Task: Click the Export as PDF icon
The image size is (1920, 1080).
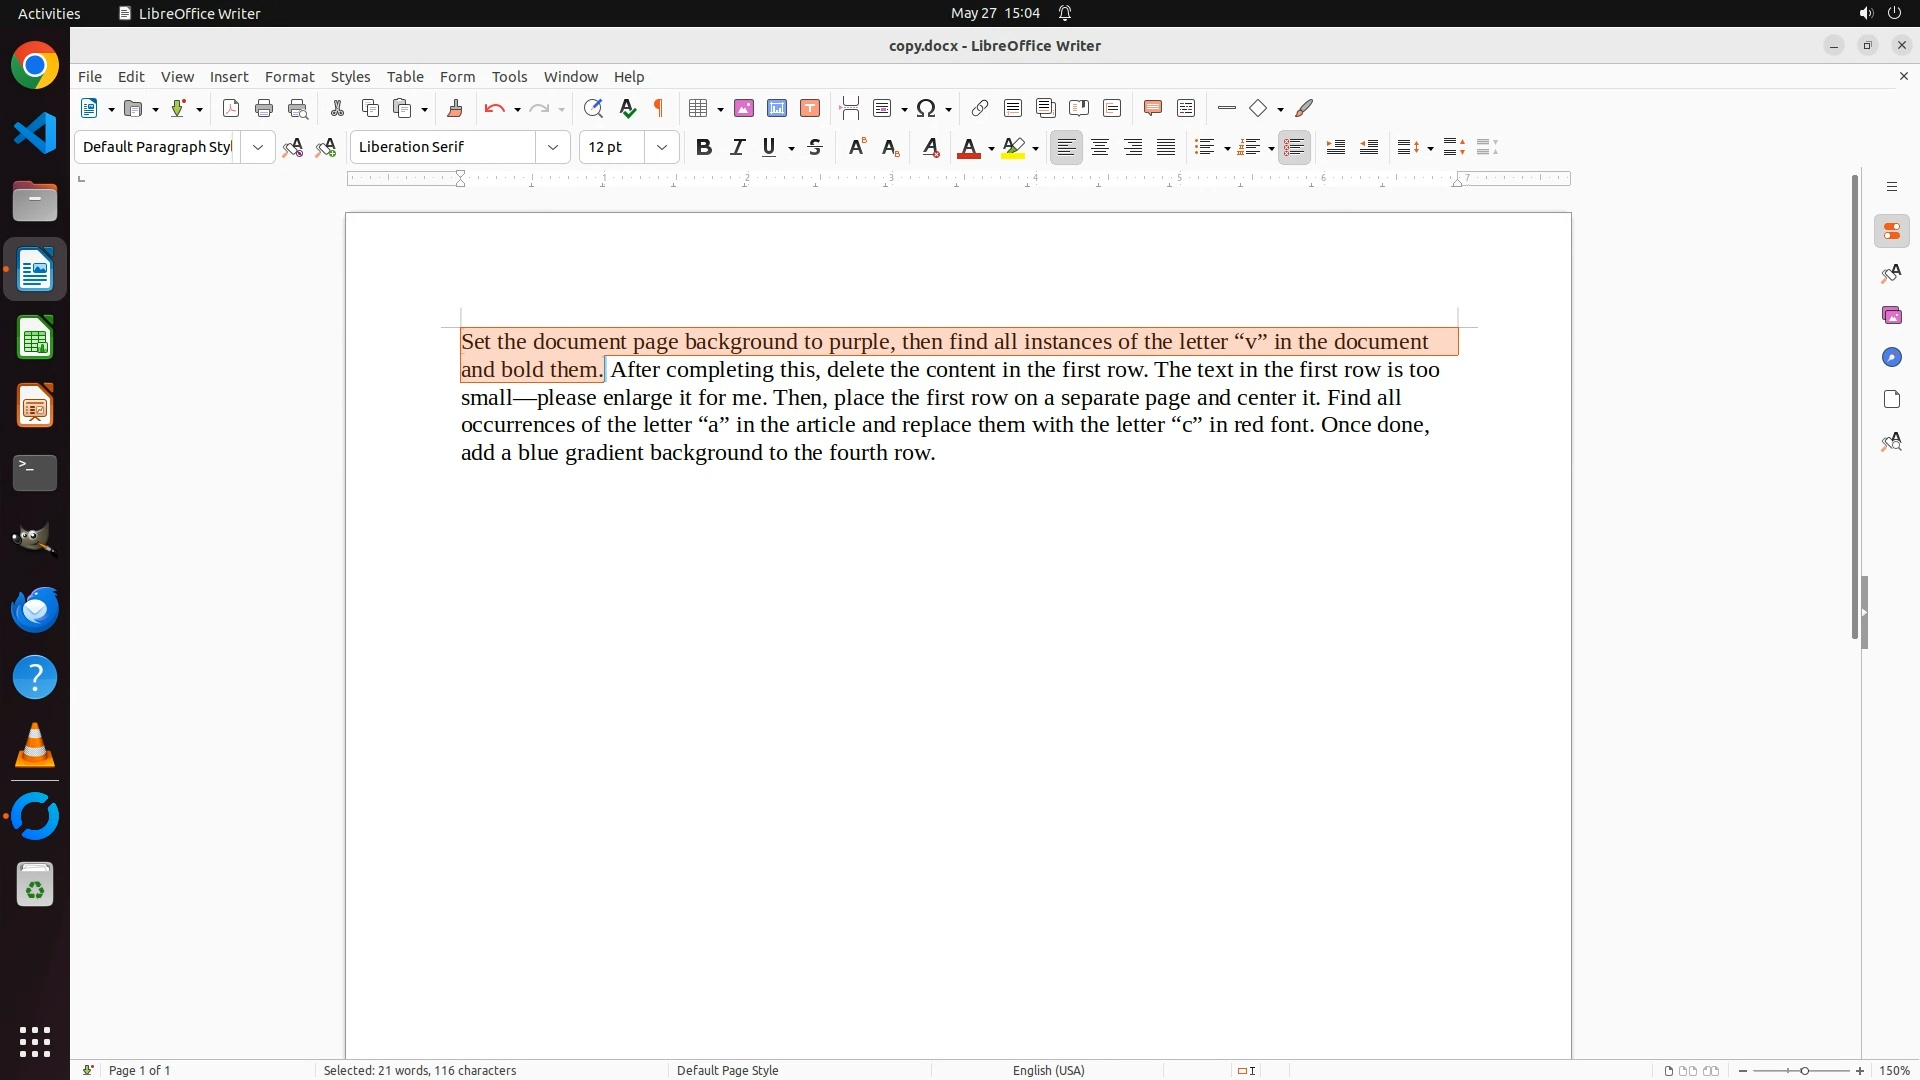Action: click(231, 108)
